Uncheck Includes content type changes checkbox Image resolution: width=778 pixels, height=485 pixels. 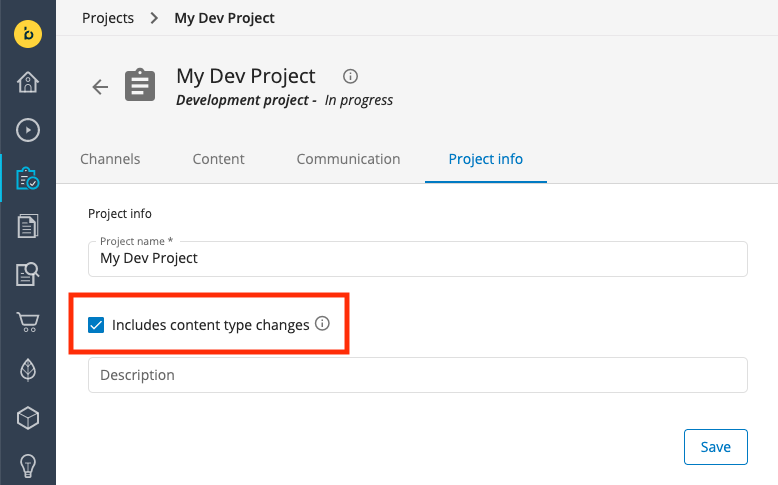click(96, 325)
